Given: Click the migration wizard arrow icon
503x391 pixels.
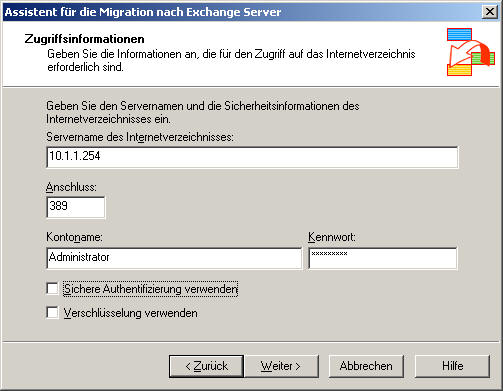Looking at the screenshot, I should [471, 52].
